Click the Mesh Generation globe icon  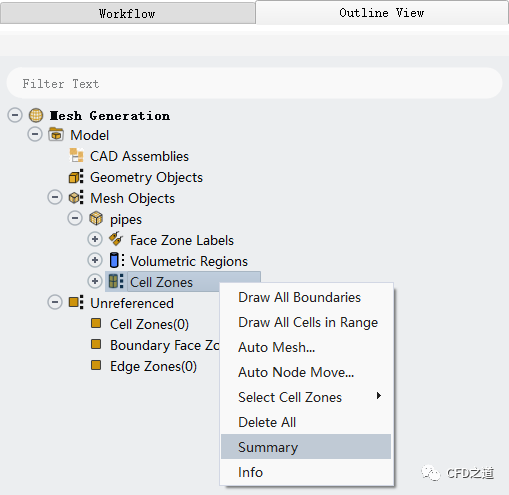[36, 115]
